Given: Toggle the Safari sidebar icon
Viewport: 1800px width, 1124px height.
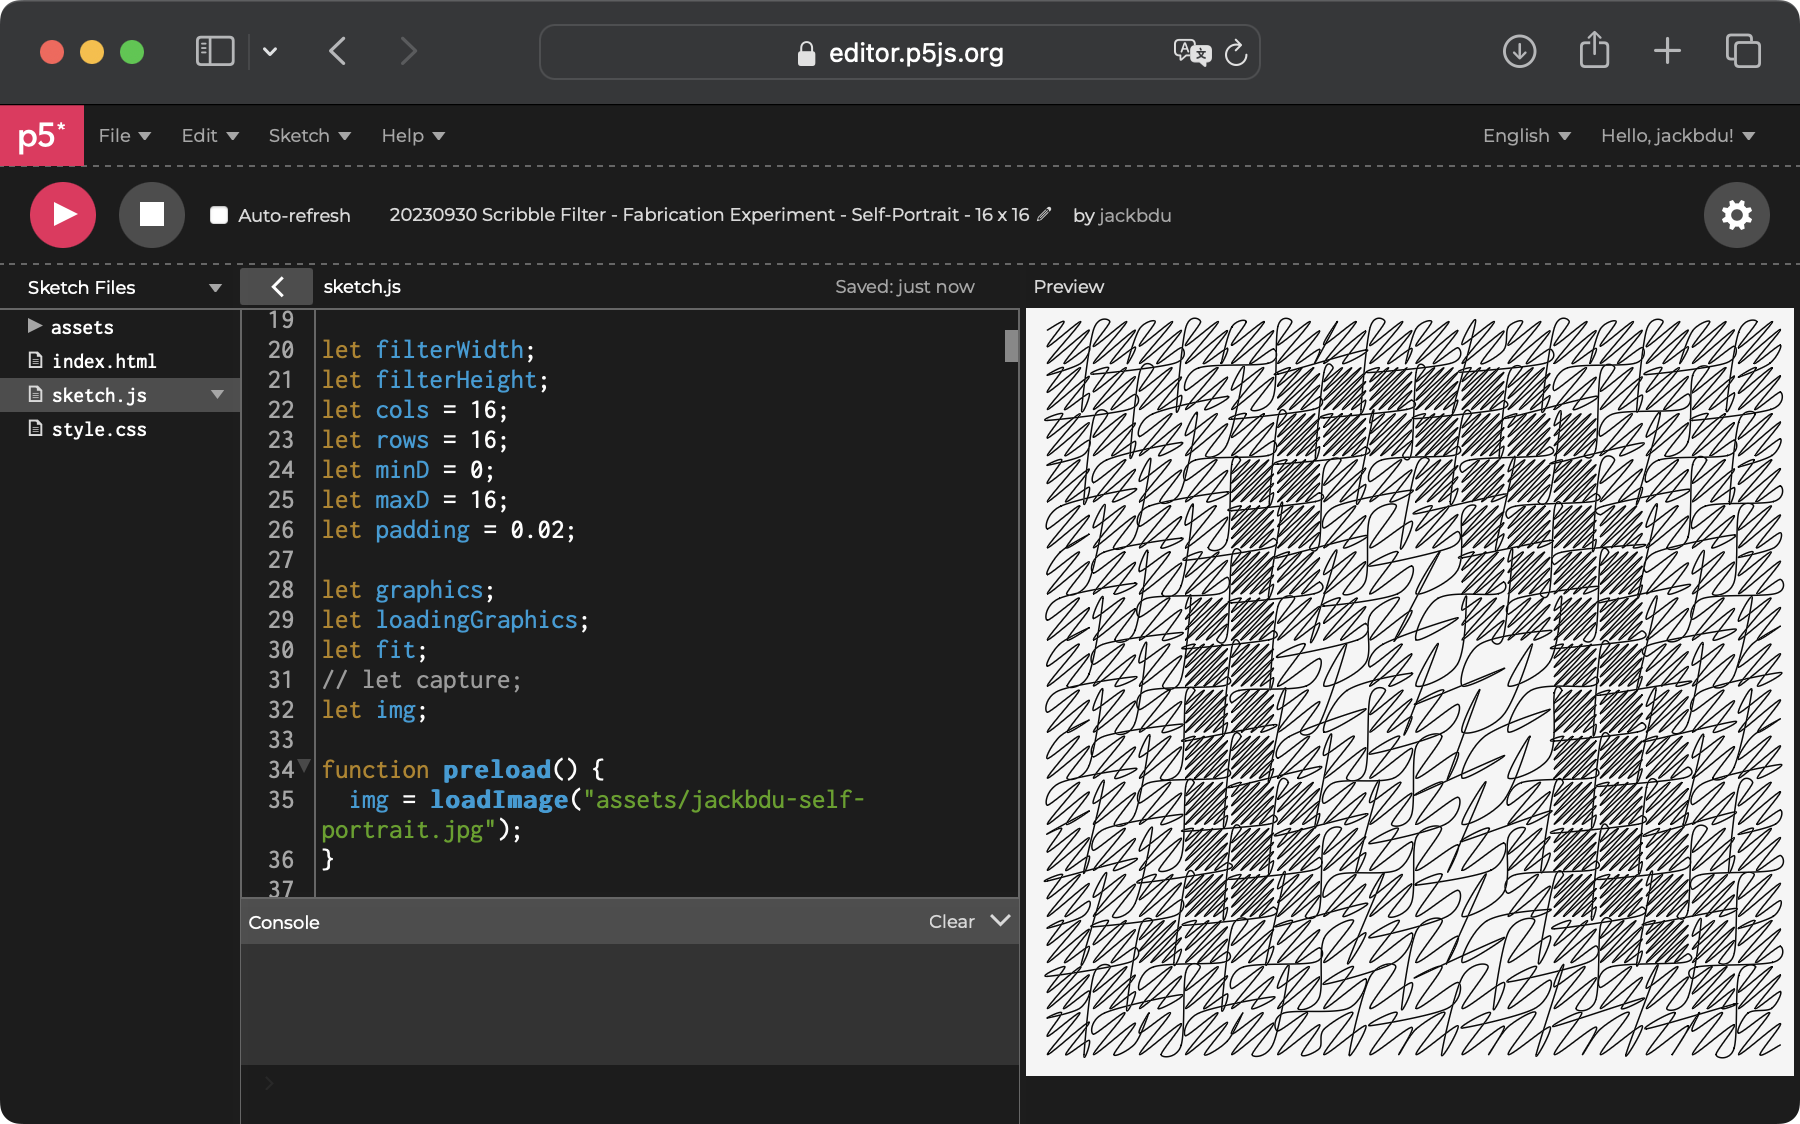Looking at the screenshot, I should [215, 51].
